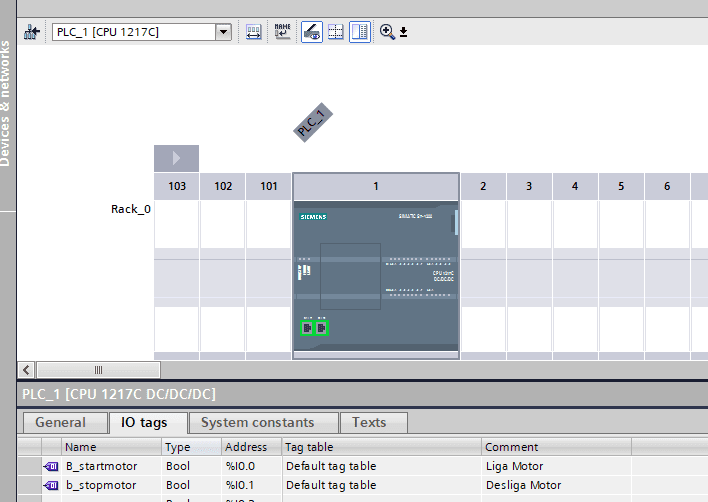Click Default tag table for B_startmotor
Viewport: 708px width, 502px height.
click(x=382, y=466)
